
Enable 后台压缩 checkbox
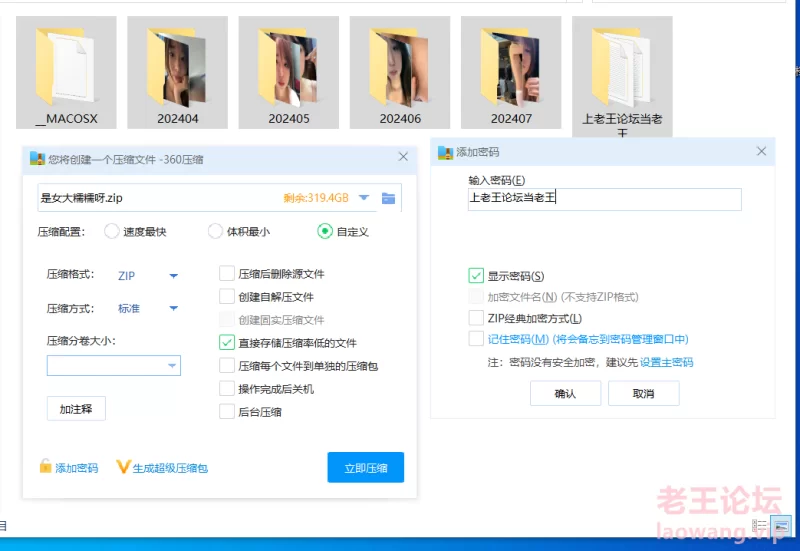pyautogui.click(x=227, y=411)
